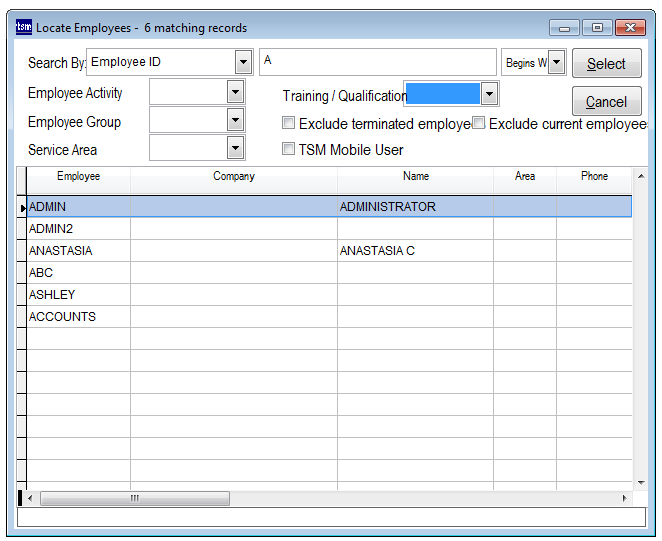Click the horizontal scrollbar right arrow
662x541 pixels.
coord(625,498)
